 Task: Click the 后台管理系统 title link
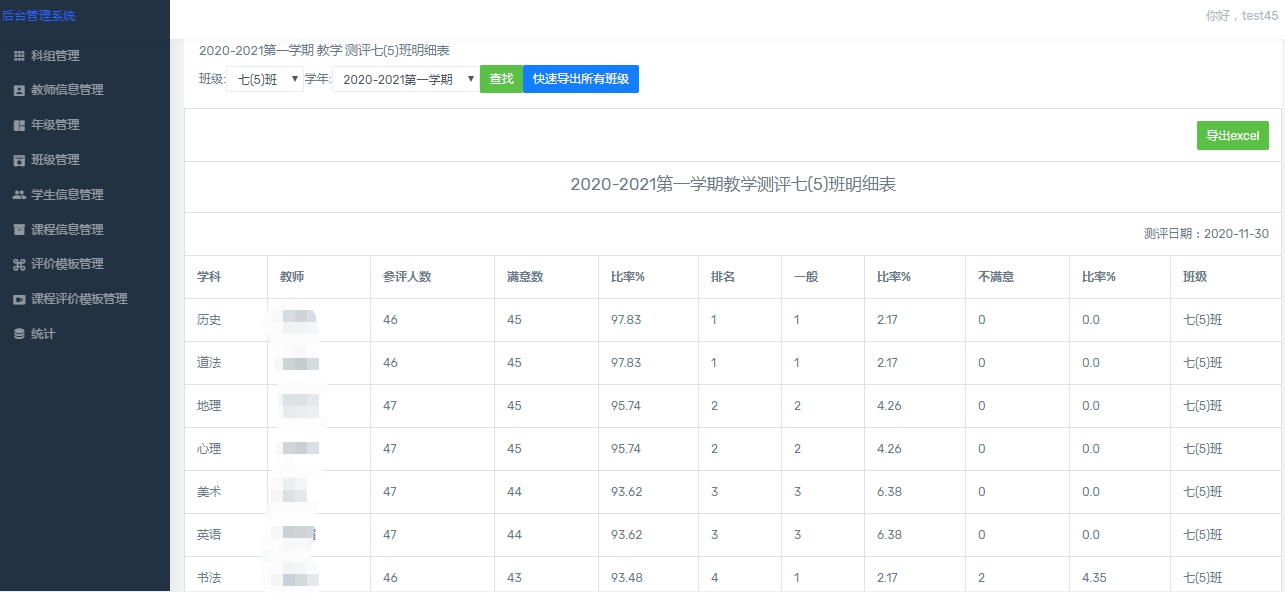(38, 16)
